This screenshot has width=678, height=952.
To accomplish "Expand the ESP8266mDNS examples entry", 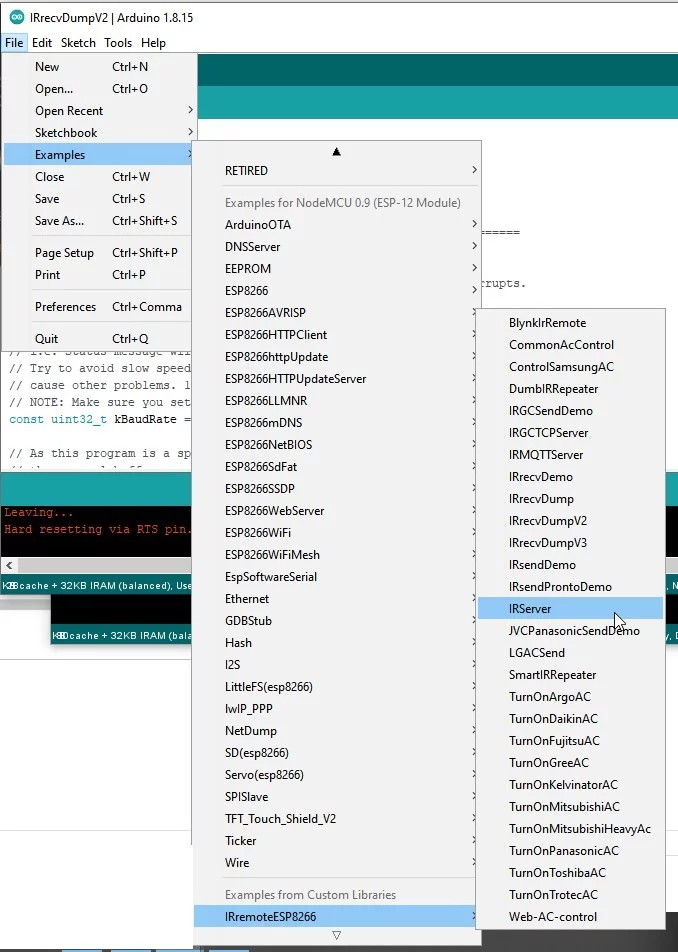I will coord(336,423).
